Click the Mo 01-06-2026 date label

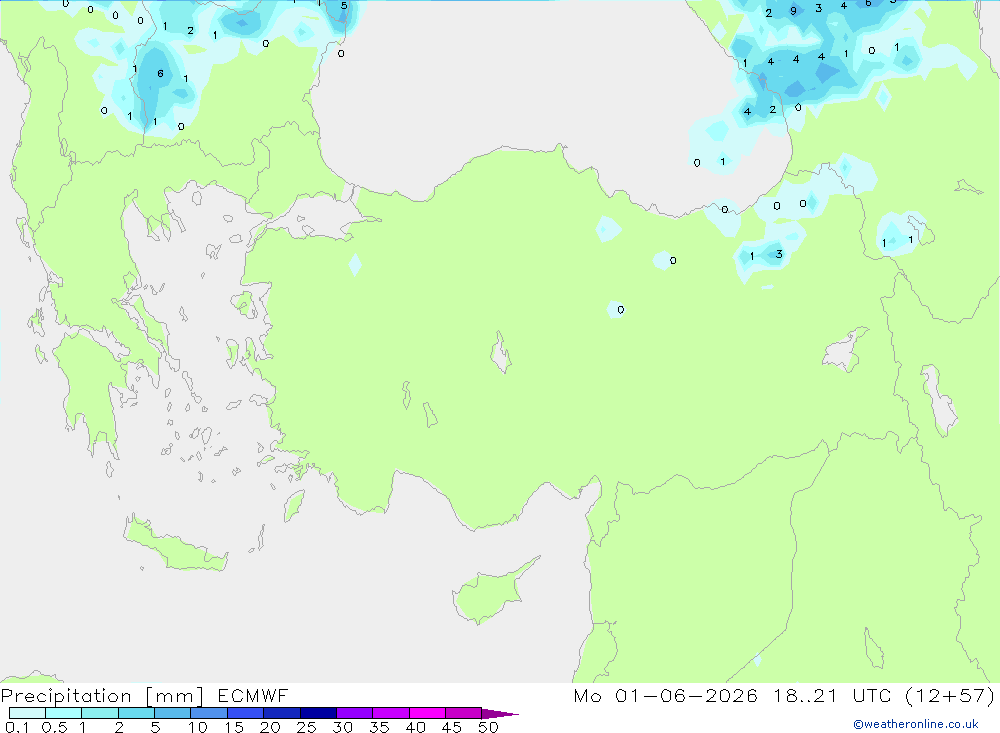click(x=665, y=695)
